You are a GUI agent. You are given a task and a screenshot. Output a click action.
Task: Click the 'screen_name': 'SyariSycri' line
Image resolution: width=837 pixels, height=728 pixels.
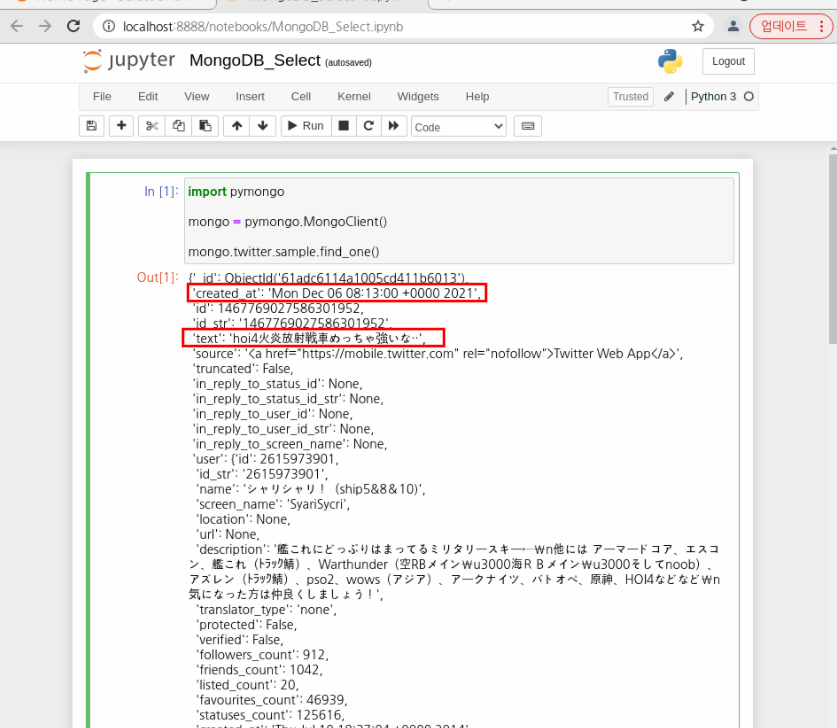tap(273, 504)
